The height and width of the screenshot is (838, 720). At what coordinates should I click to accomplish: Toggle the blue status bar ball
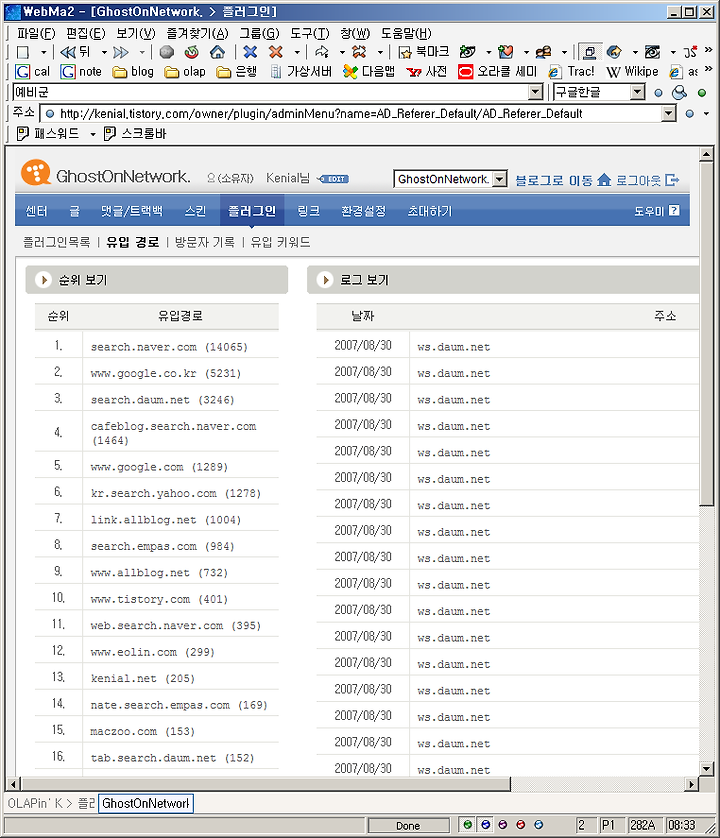coord(485,825)
